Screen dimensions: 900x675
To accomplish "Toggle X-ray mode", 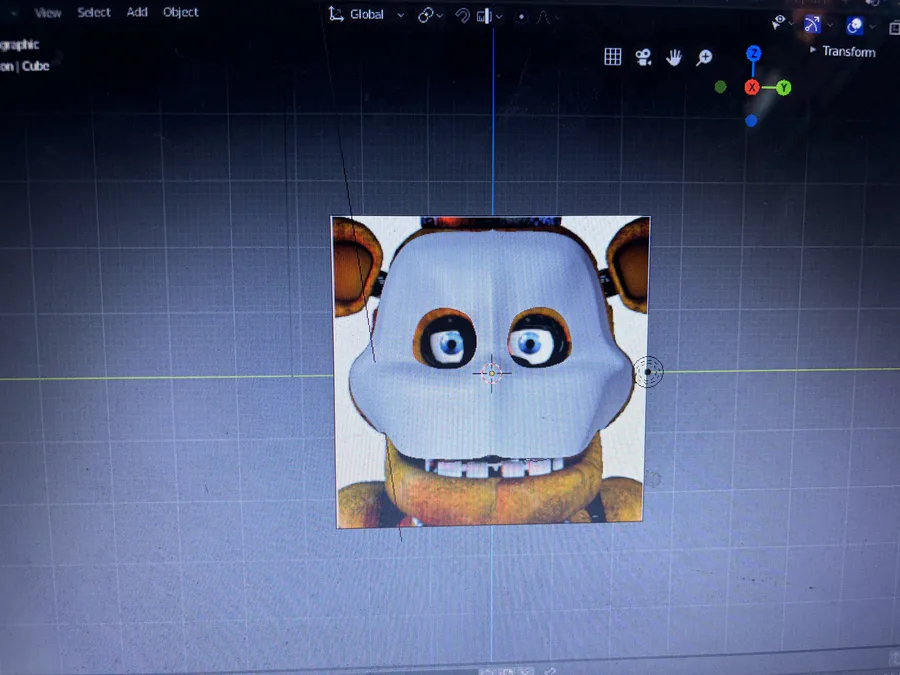I will tap(894, 27).
